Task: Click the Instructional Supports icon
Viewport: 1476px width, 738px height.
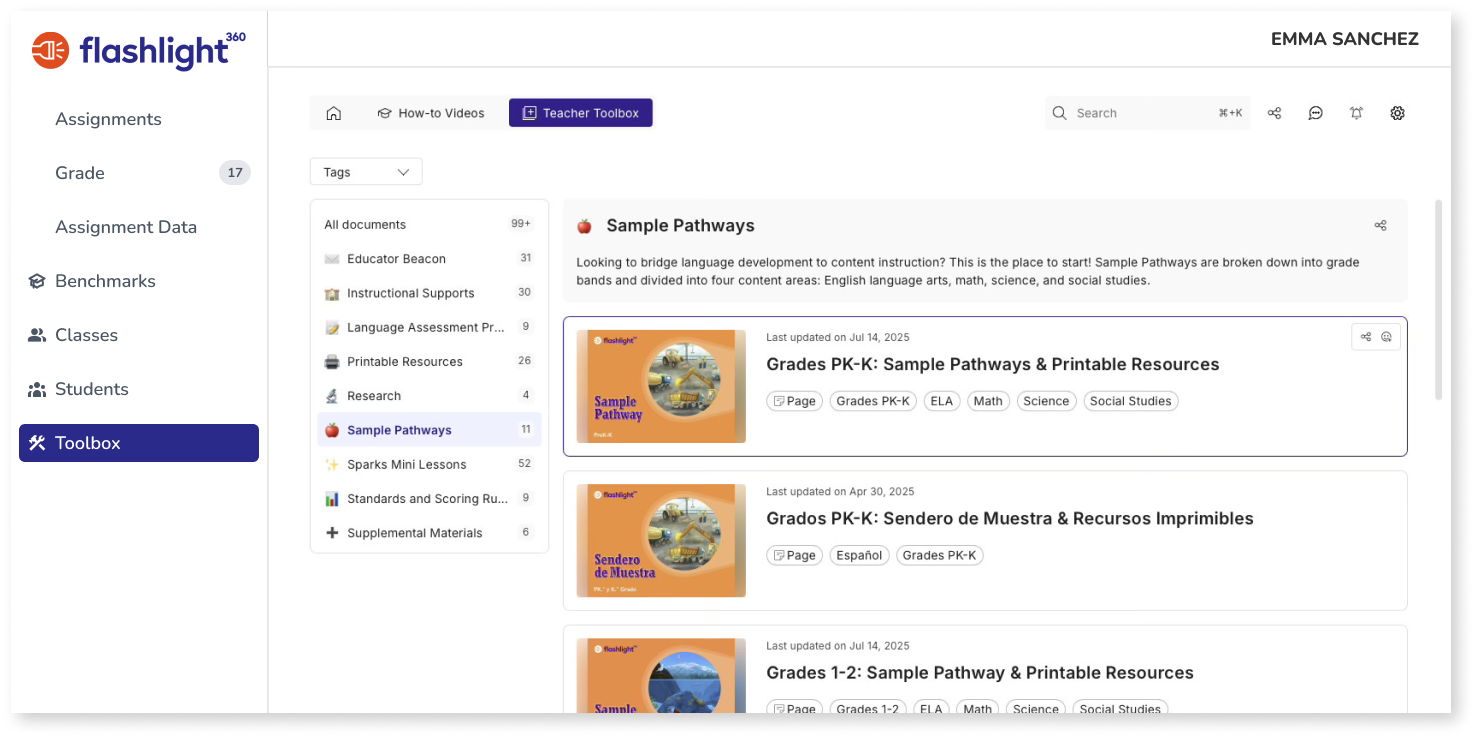Action: coord(332,293)
